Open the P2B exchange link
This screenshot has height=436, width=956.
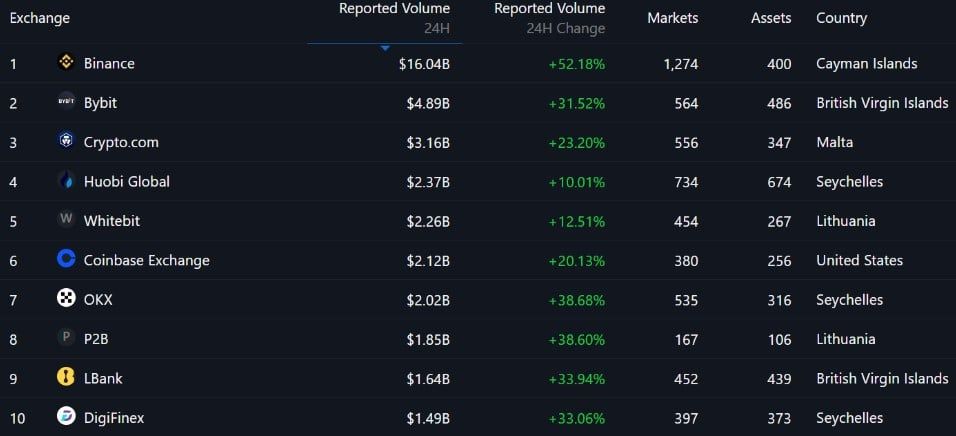pyautogui.click(x=96, y=339)
